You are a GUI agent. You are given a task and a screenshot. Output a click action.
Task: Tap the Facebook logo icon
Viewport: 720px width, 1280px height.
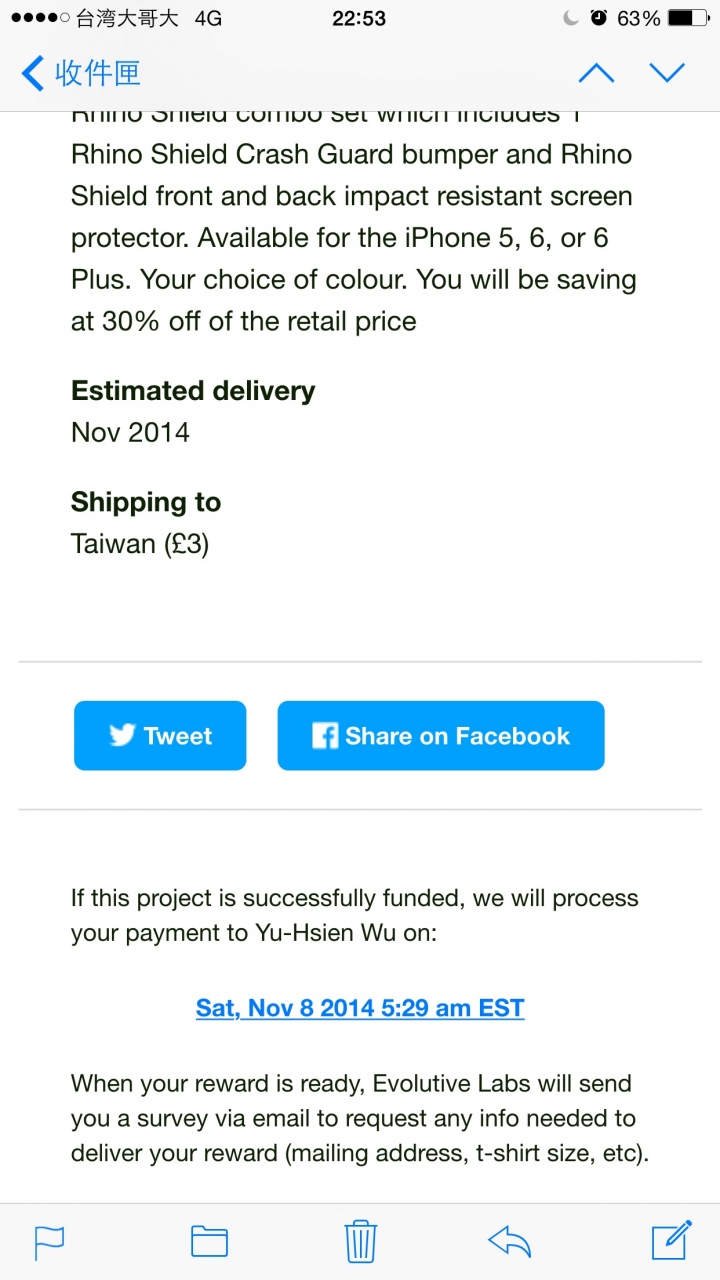tap(325, 736)
